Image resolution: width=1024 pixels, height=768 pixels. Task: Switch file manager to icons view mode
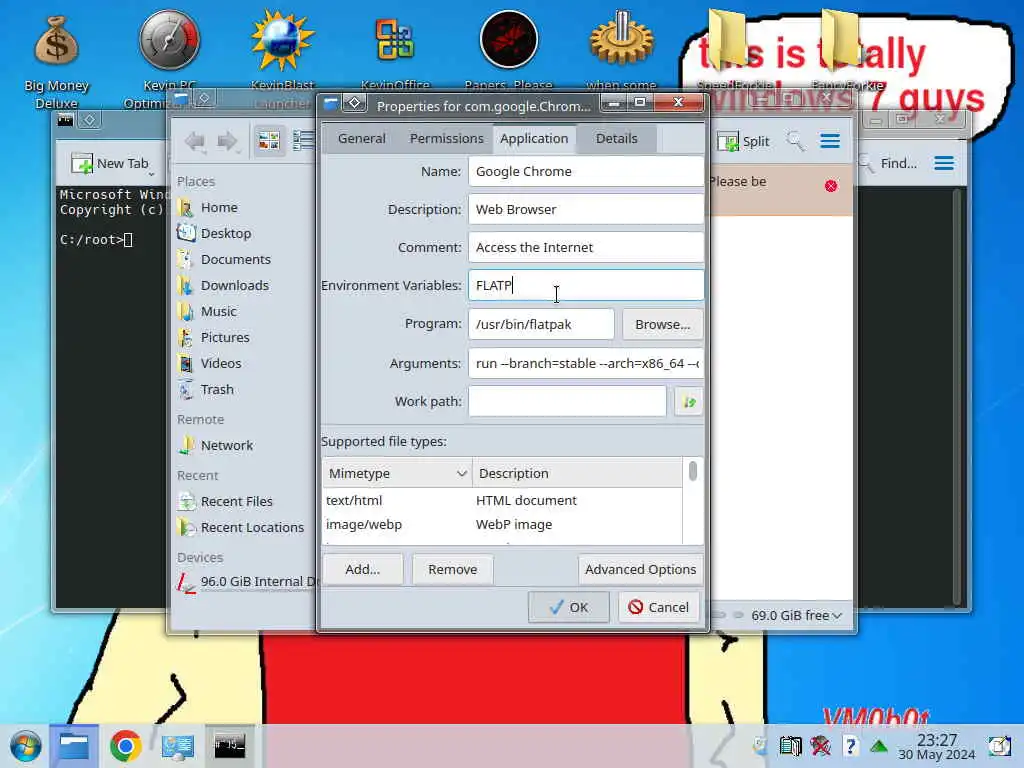269,140
